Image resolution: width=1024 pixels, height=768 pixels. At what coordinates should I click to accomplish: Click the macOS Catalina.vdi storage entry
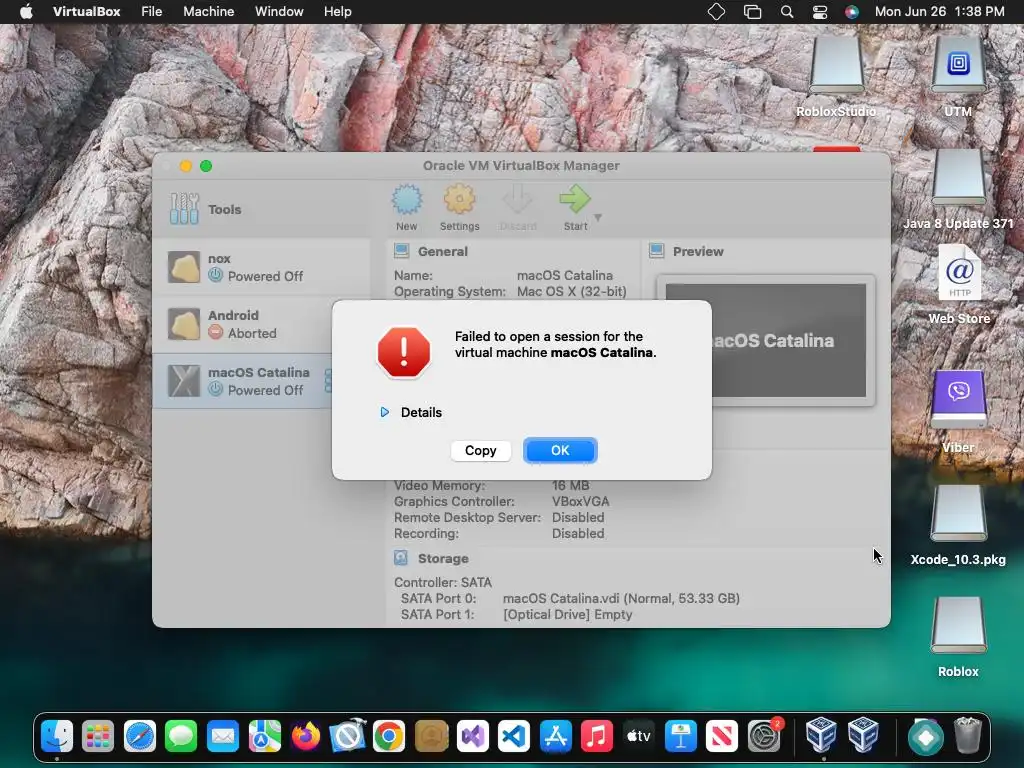click(621, 598)
